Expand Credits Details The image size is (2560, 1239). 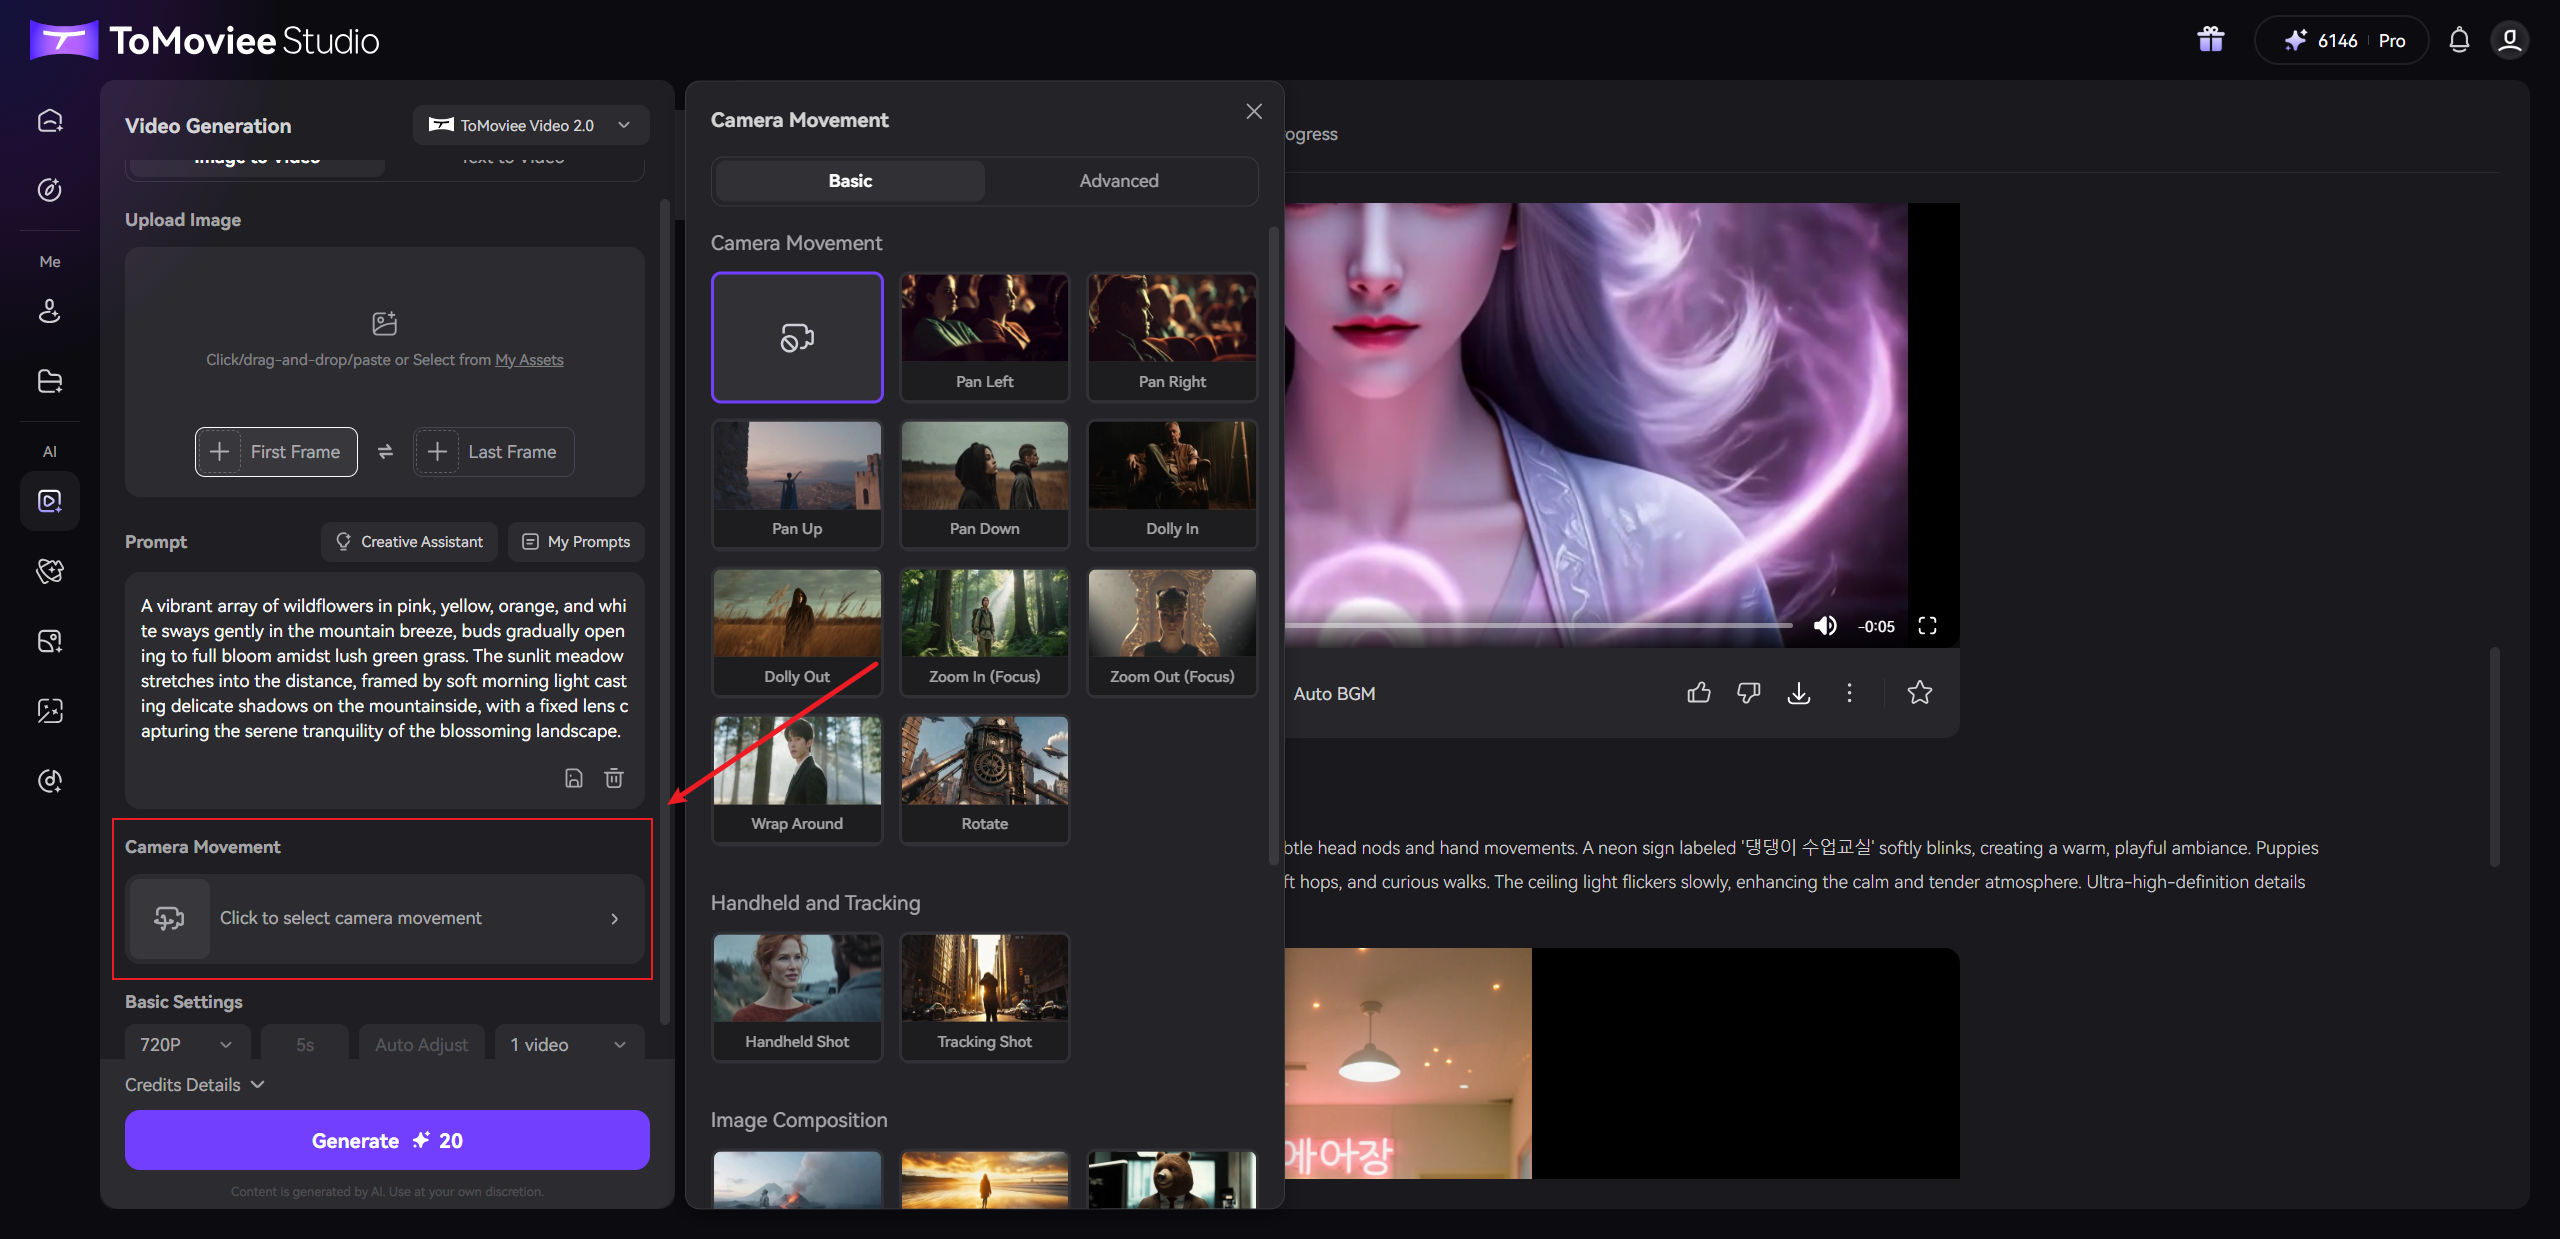tap(195, 1085)
